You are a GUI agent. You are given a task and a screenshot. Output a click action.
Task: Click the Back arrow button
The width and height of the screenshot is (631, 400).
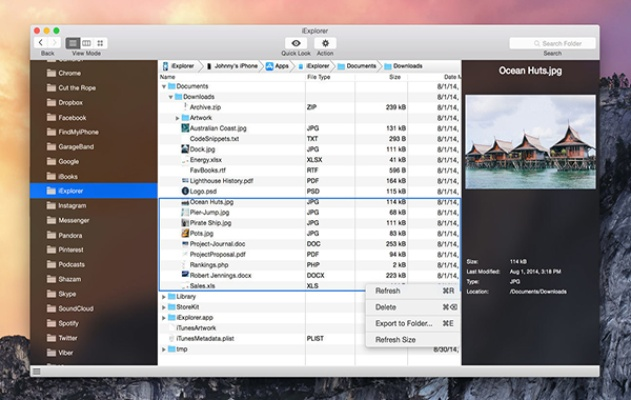[x=41, y=43]
